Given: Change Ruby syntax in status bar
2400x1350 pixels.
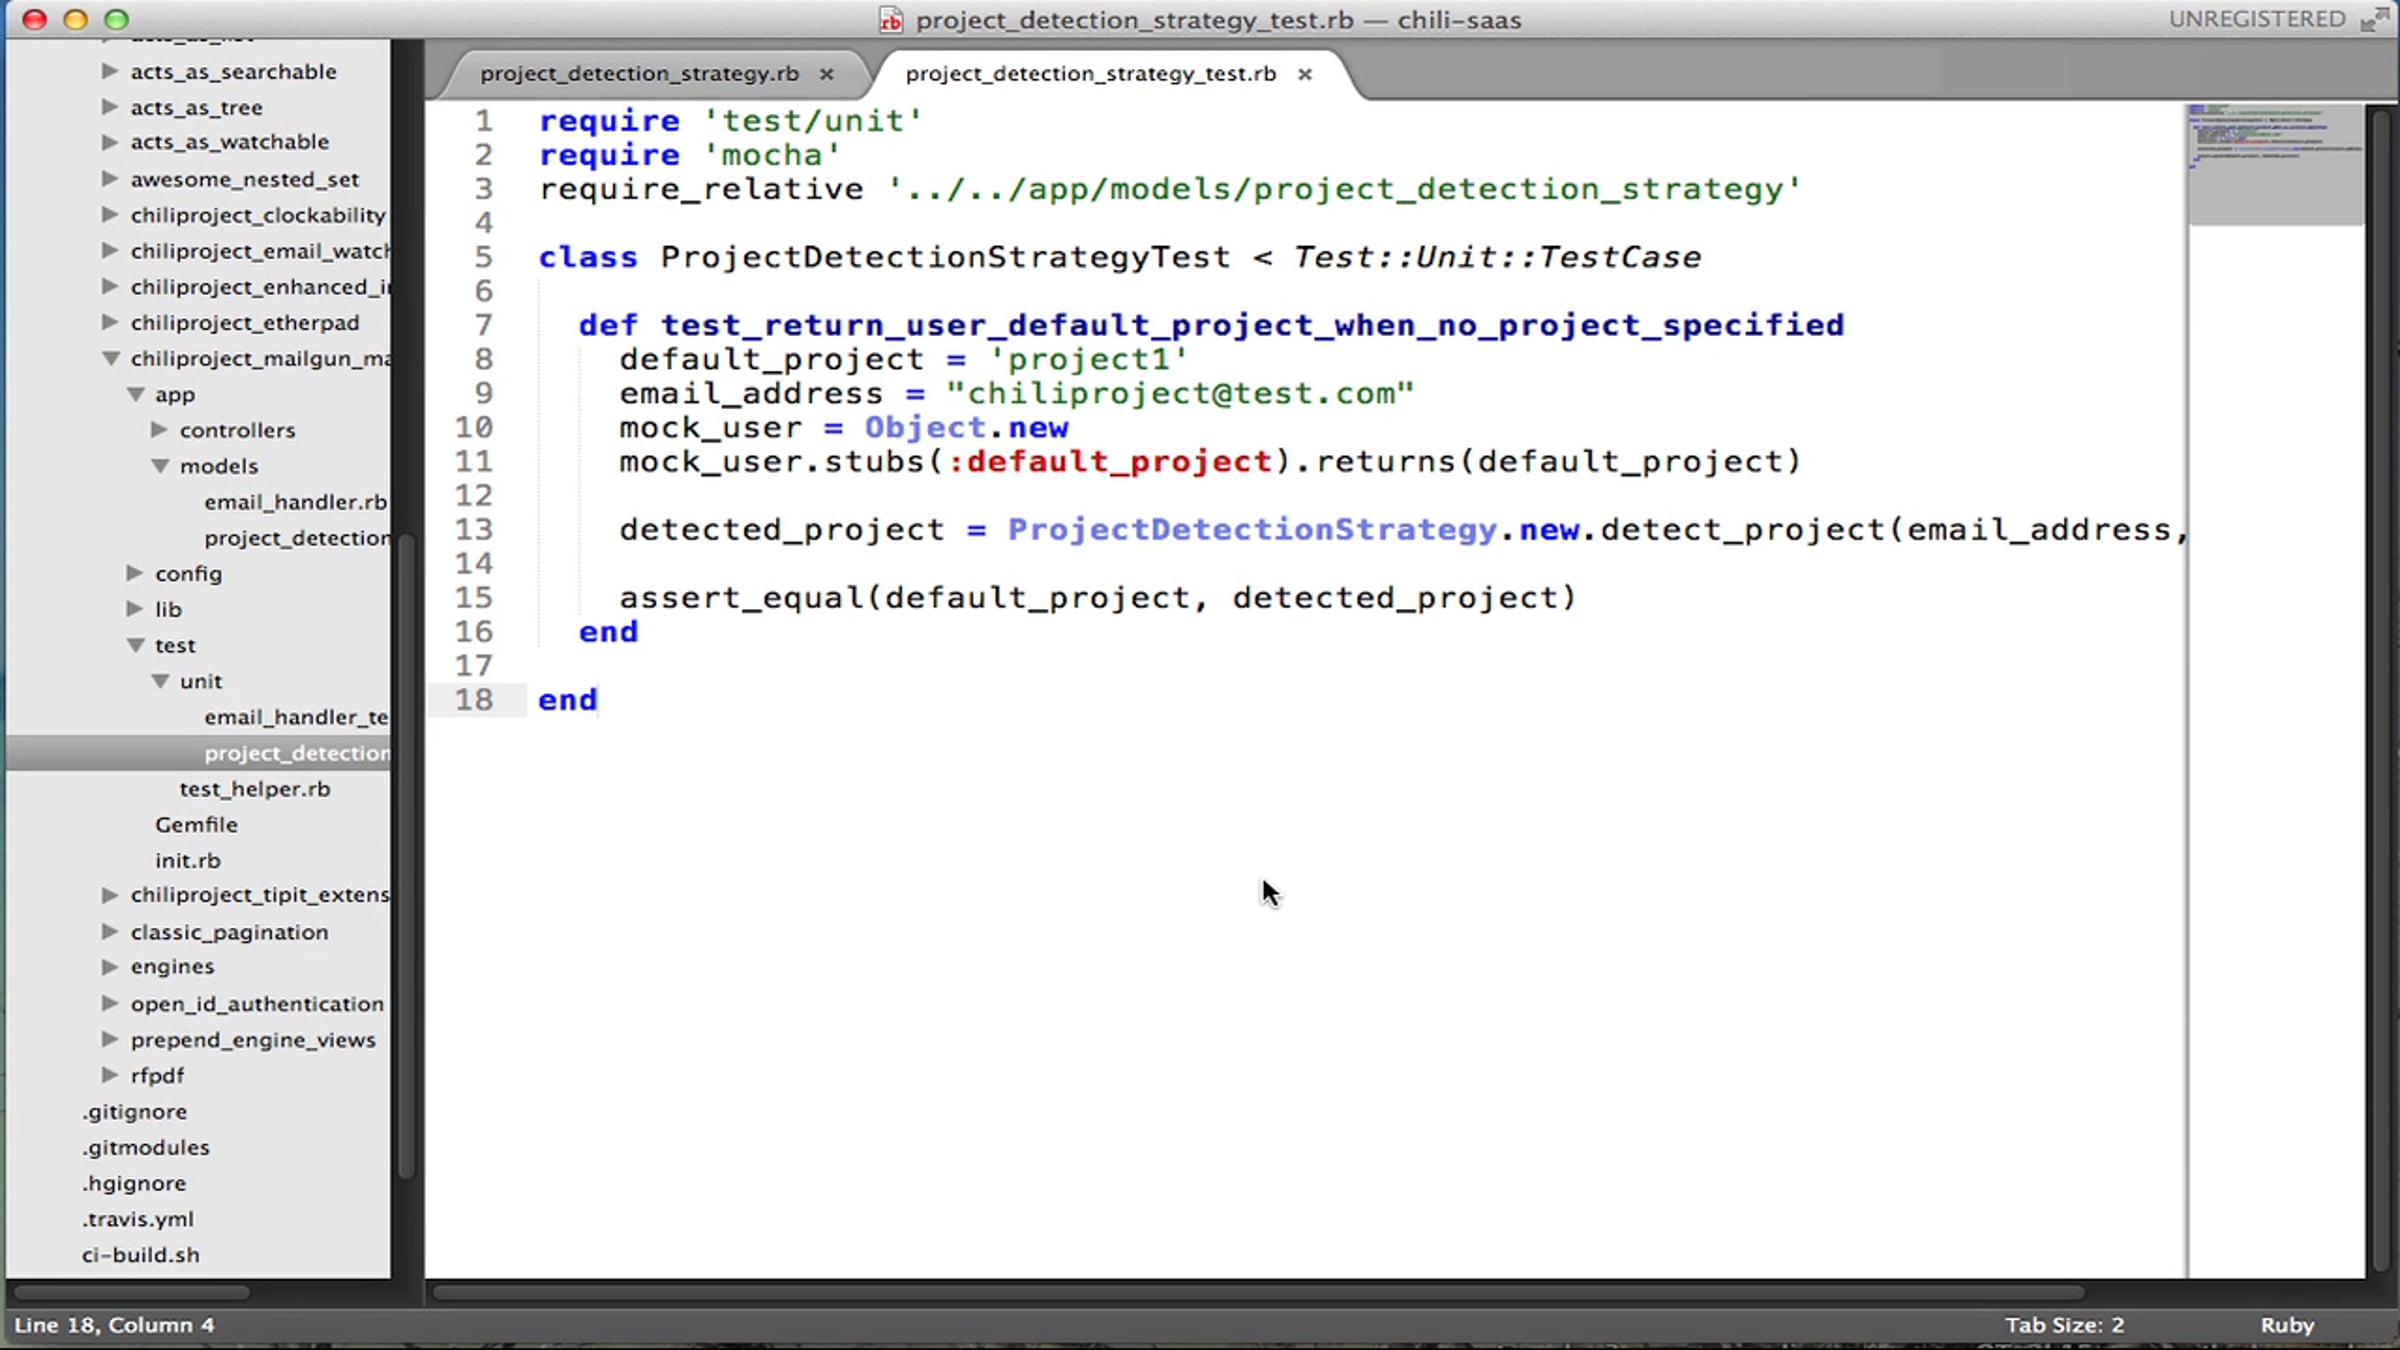Looking at the screenshot, I should point(2287,1325).
